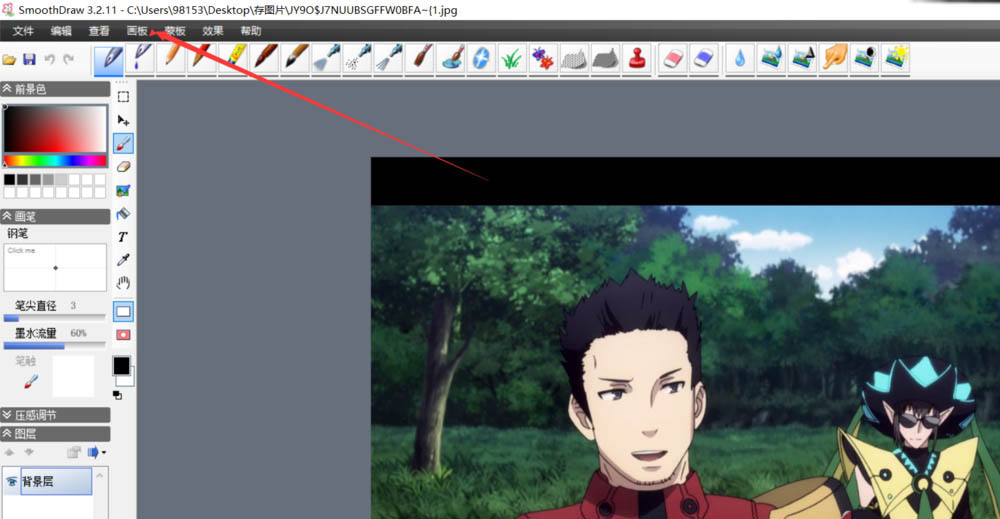Select the green grass brush
This screenshot has width=1000, height=519.
tap(512, 59)
